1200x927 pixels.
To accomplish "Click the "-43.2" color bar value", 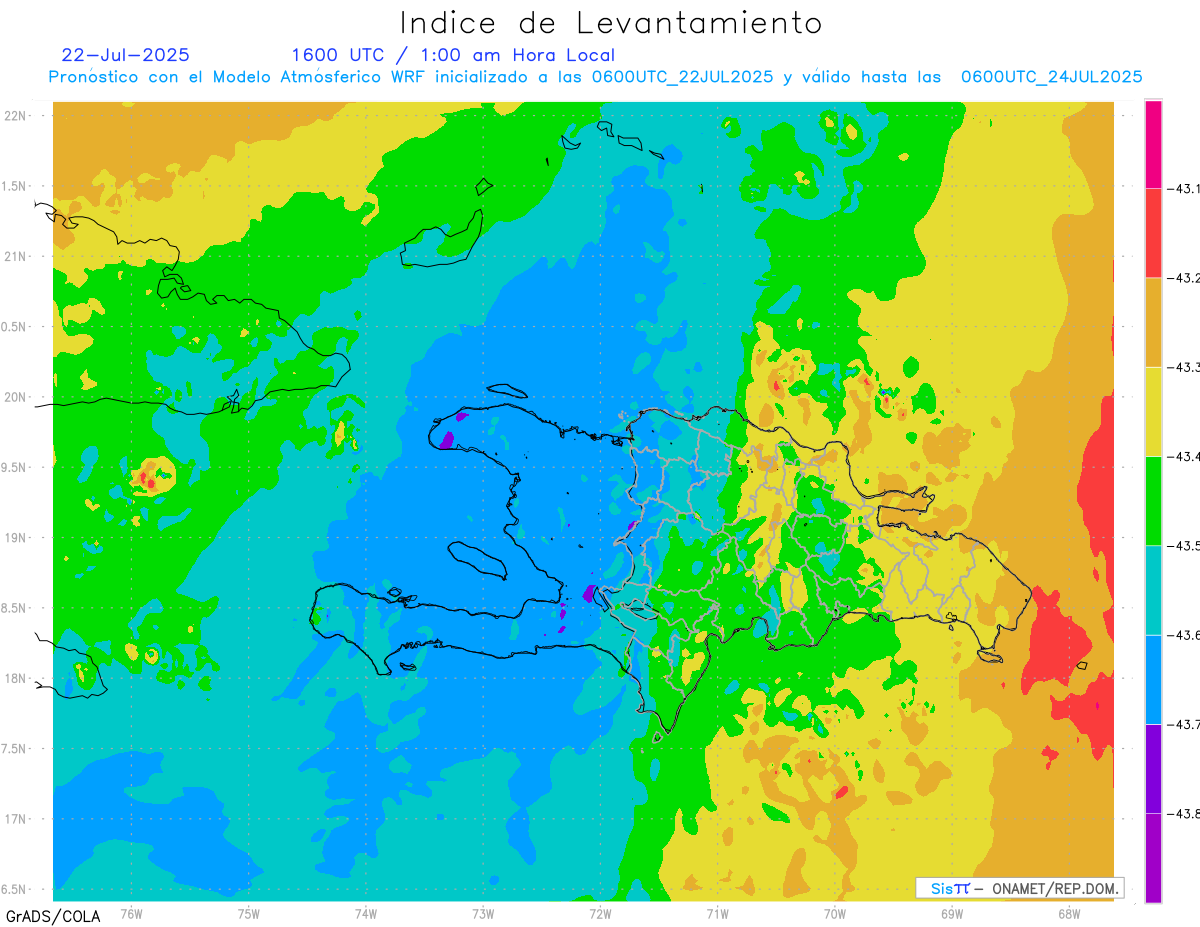I will [1184, 278].
